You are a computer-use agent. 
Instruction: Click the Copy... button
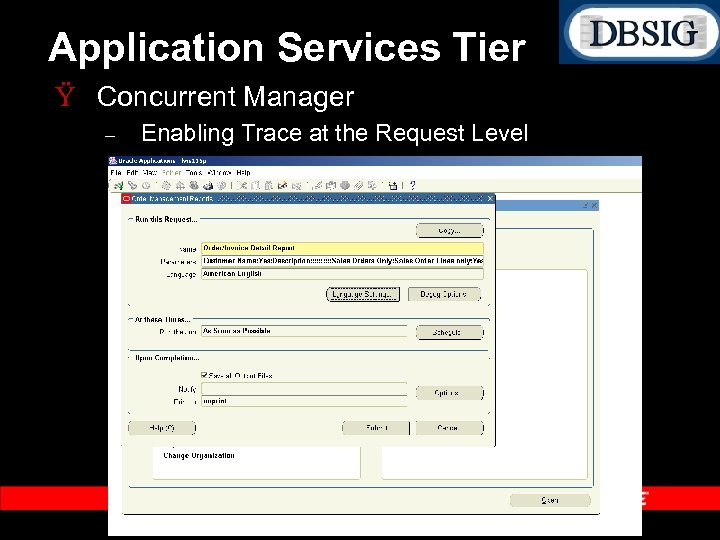(x=450, y=231)
